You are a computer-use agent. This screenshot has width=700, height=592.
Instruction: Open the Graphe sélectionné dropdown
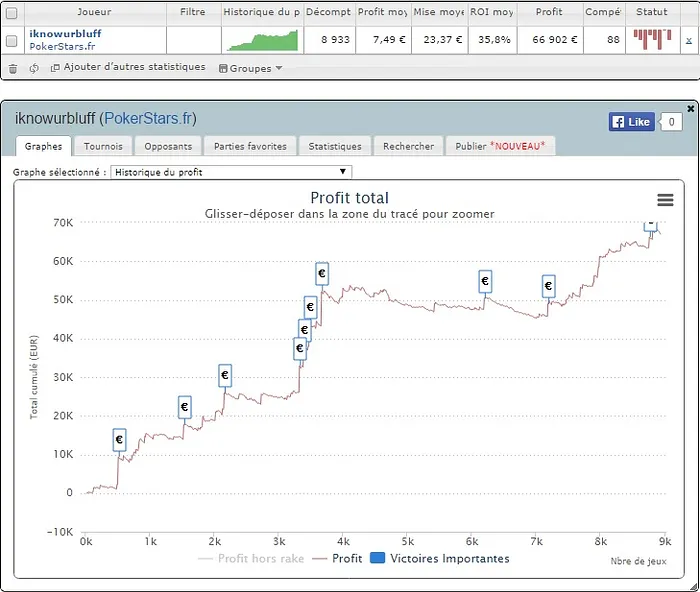pos(231,172)
